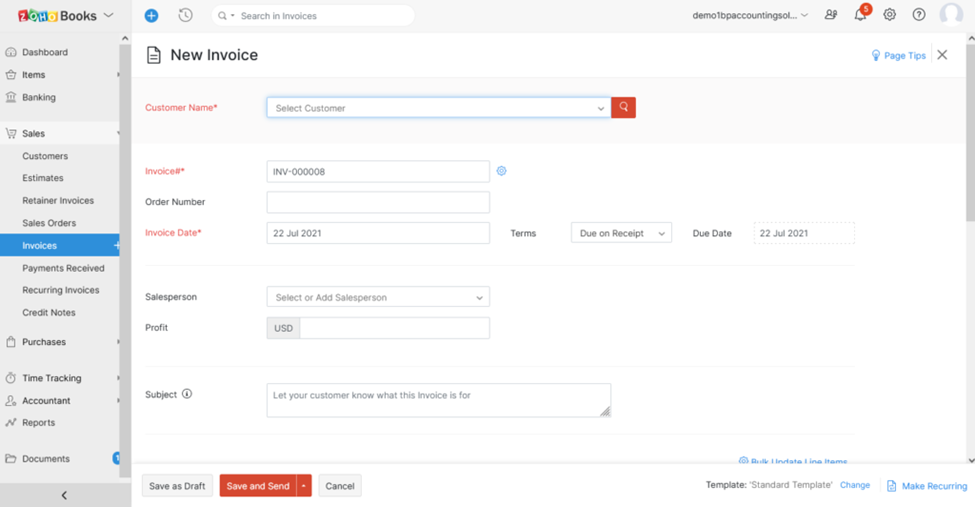The height and width of the screenshot is (507, 975).
Task: Click the Invoice Date field
Action: 378,233
